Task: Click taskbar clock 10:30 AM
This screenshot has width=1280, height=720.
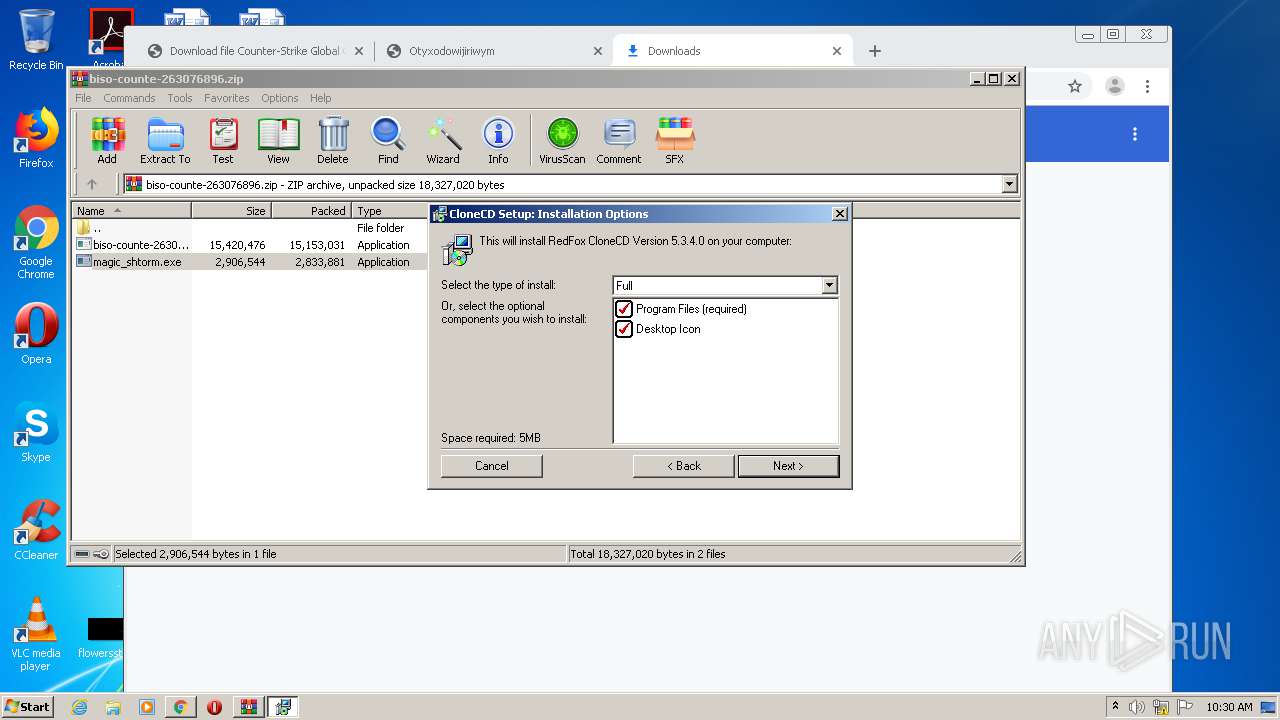Action: pyautogui.click(x=1229, y=707)
